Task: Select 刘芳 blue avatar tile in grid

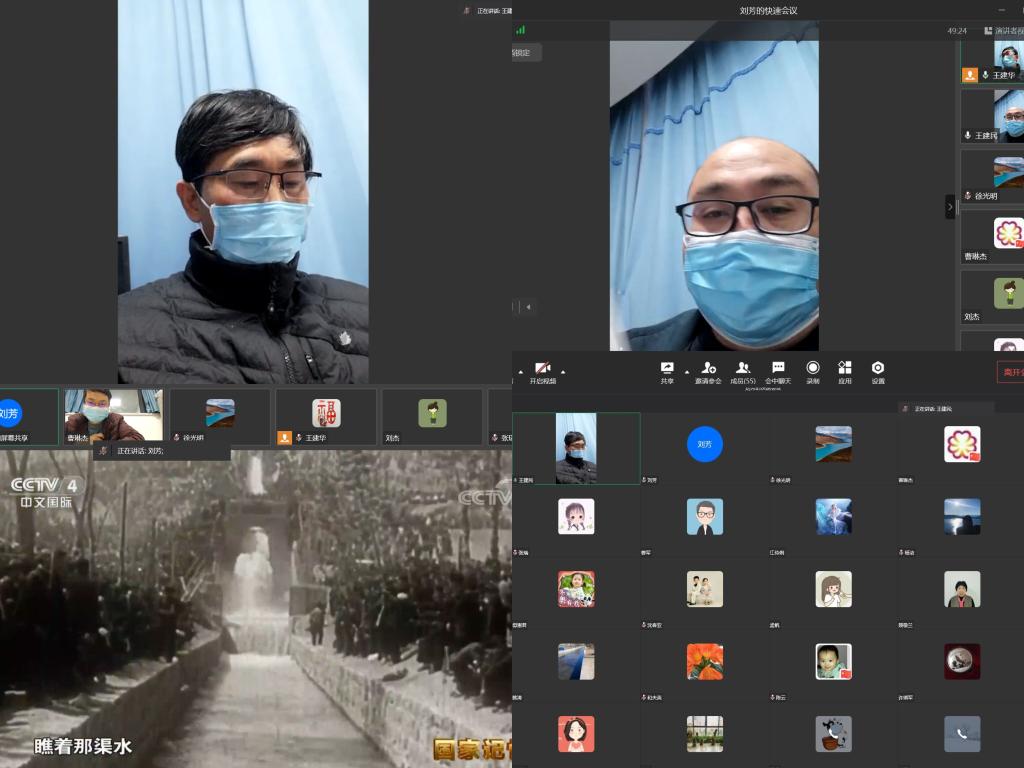Action: click(x=705, y=444)
